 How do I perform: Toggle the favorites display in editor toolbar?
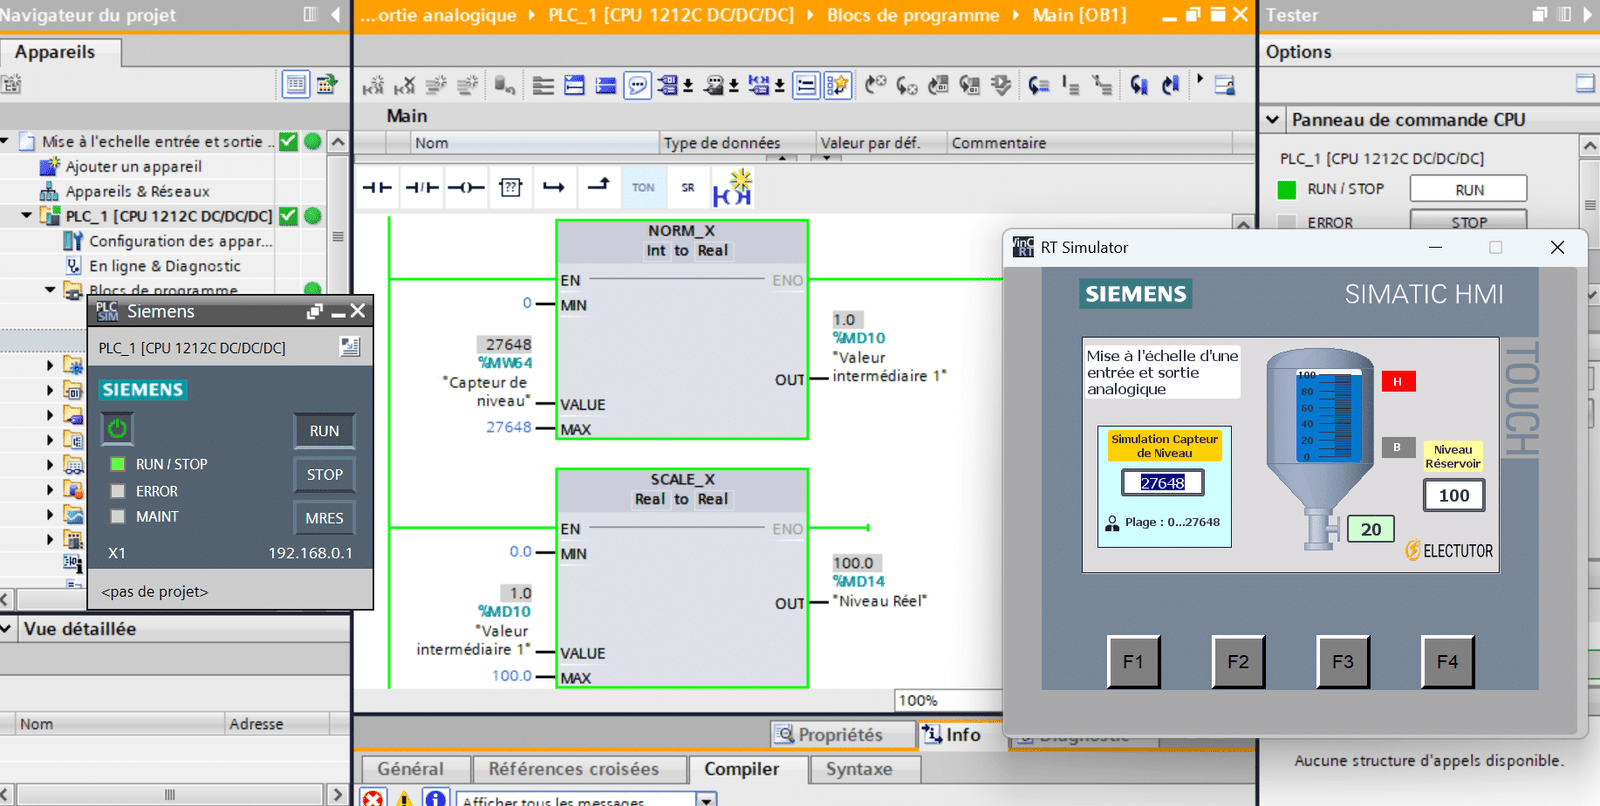[x=837, y=85]
